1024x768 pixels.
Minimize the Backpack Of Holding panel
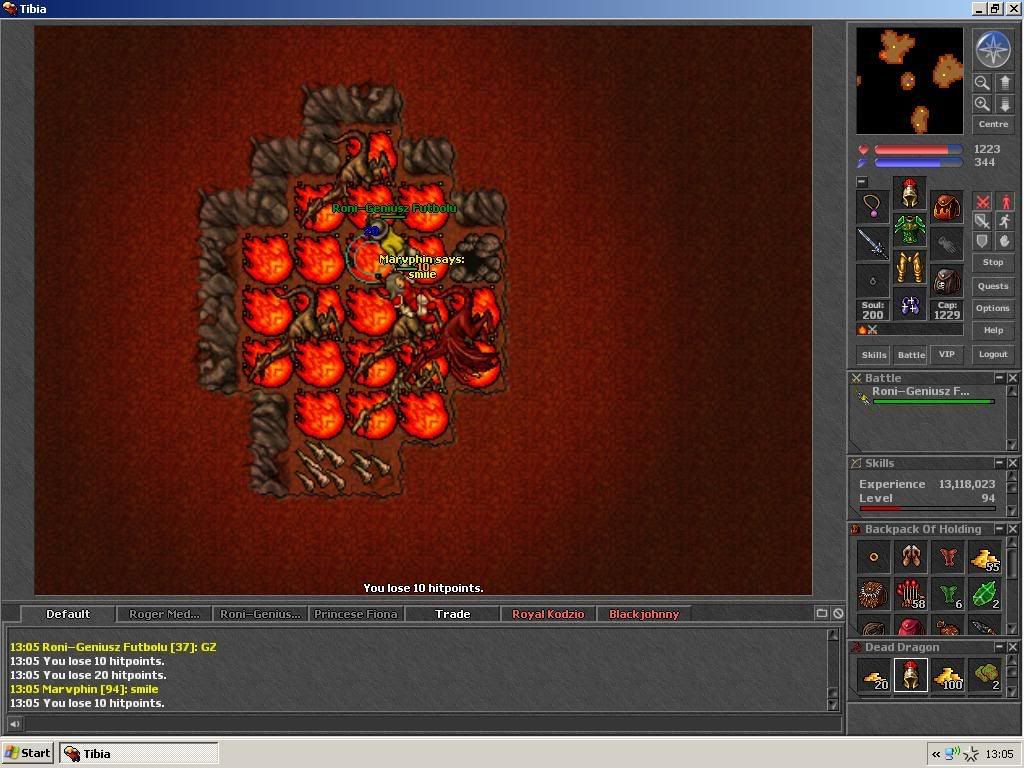coord(999,529)
